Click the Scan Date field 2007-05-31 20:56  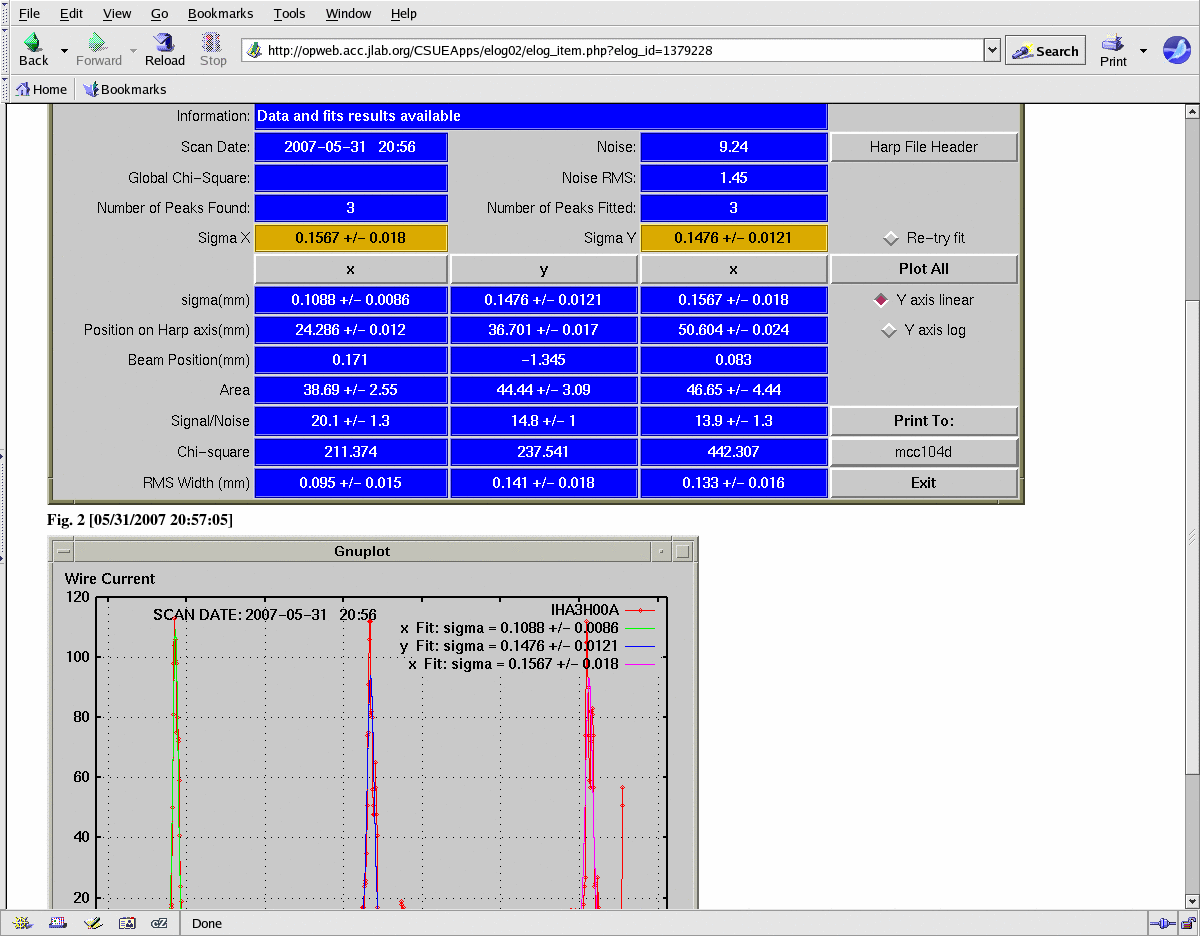pos(351,147)
